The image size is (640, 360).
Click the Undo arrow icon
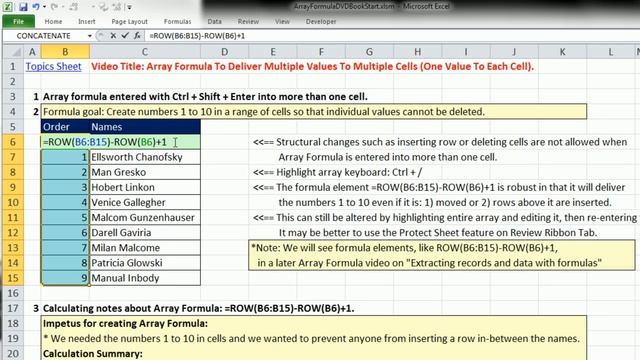click(36, 7)
